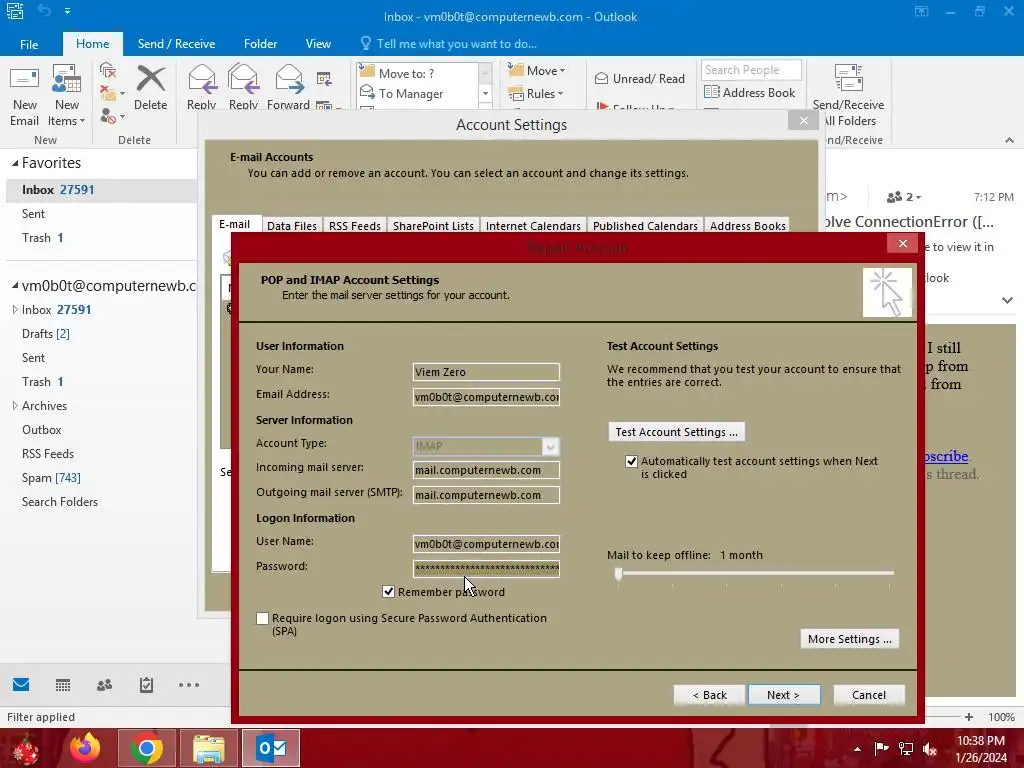
Task: Open the File menu
Action: pyautogui.click(x=29, y=44)
